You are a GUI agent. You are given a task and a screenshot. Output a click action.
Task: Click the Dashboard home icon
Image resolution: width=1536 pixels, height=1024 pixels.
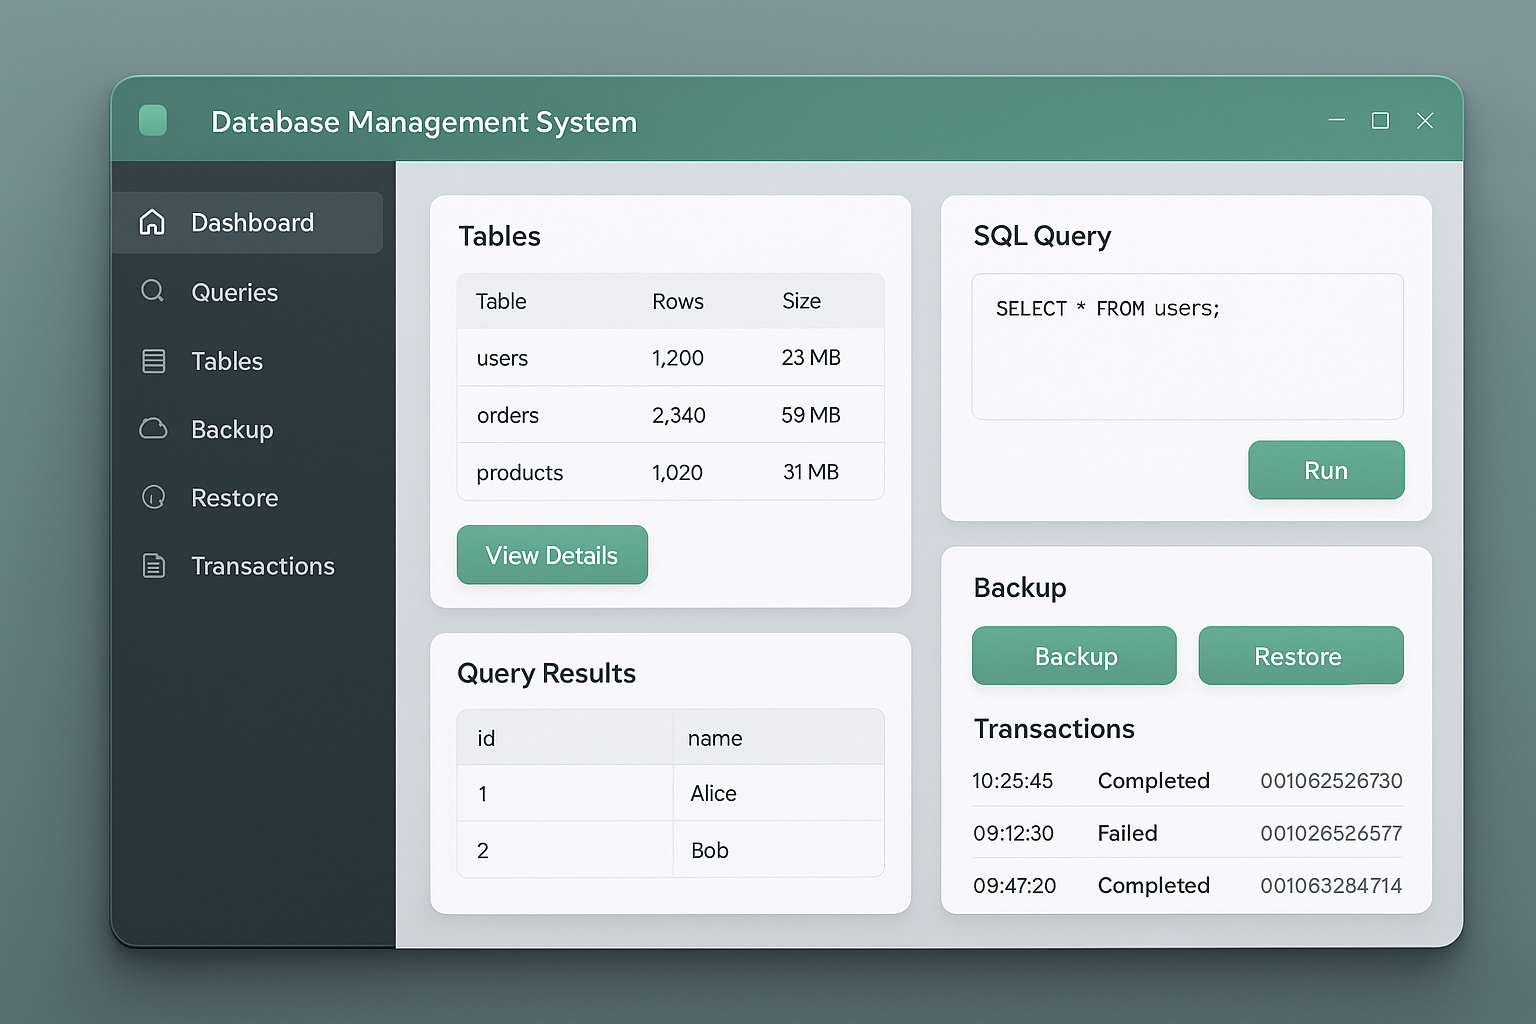coord(152,222)
